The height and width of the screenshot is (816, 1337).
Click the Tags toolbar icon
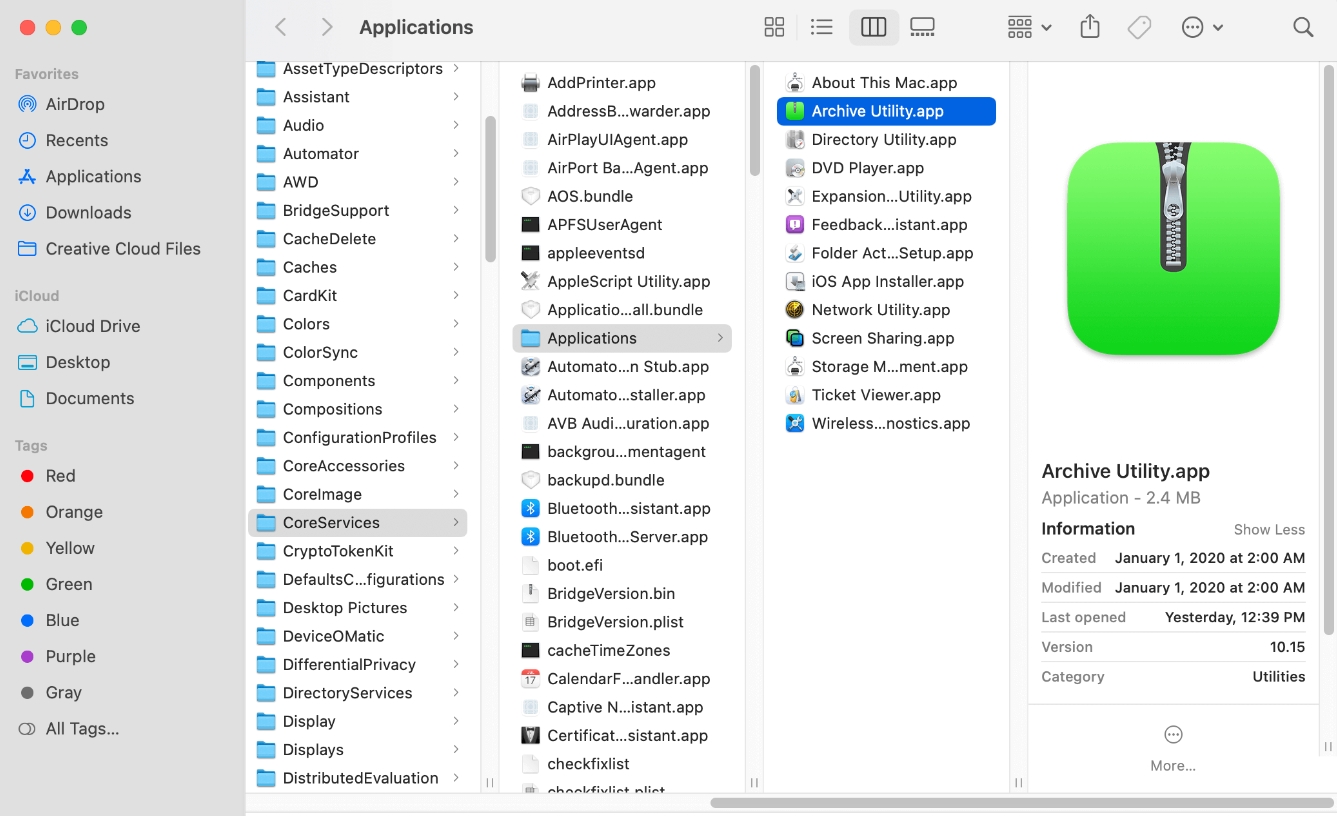(1139, 27)
